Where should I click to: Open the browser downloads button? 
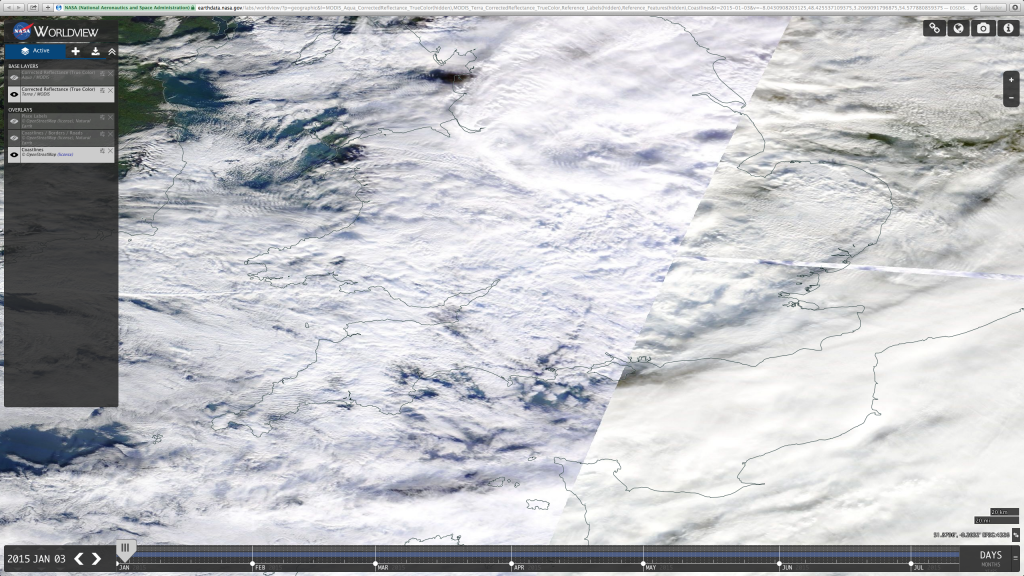(x=1016, y=8)
